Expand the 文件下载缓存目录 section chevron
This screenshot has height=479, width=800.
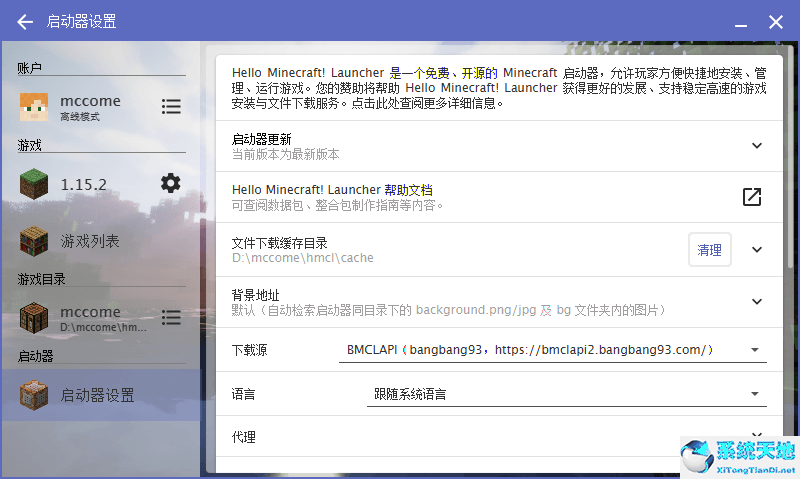pyautogui.click(x=757, y=249)
